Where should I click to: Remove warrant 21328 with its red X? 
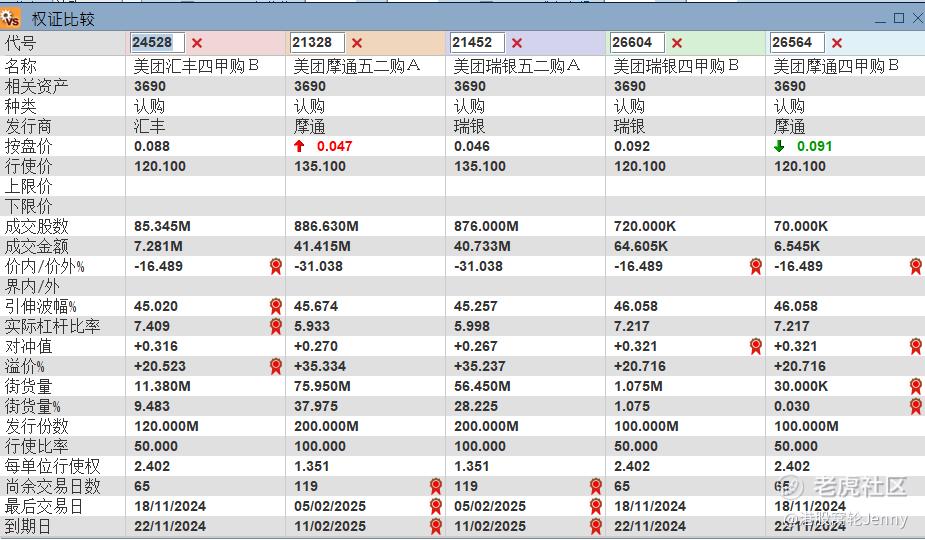[x=357, y=43]
